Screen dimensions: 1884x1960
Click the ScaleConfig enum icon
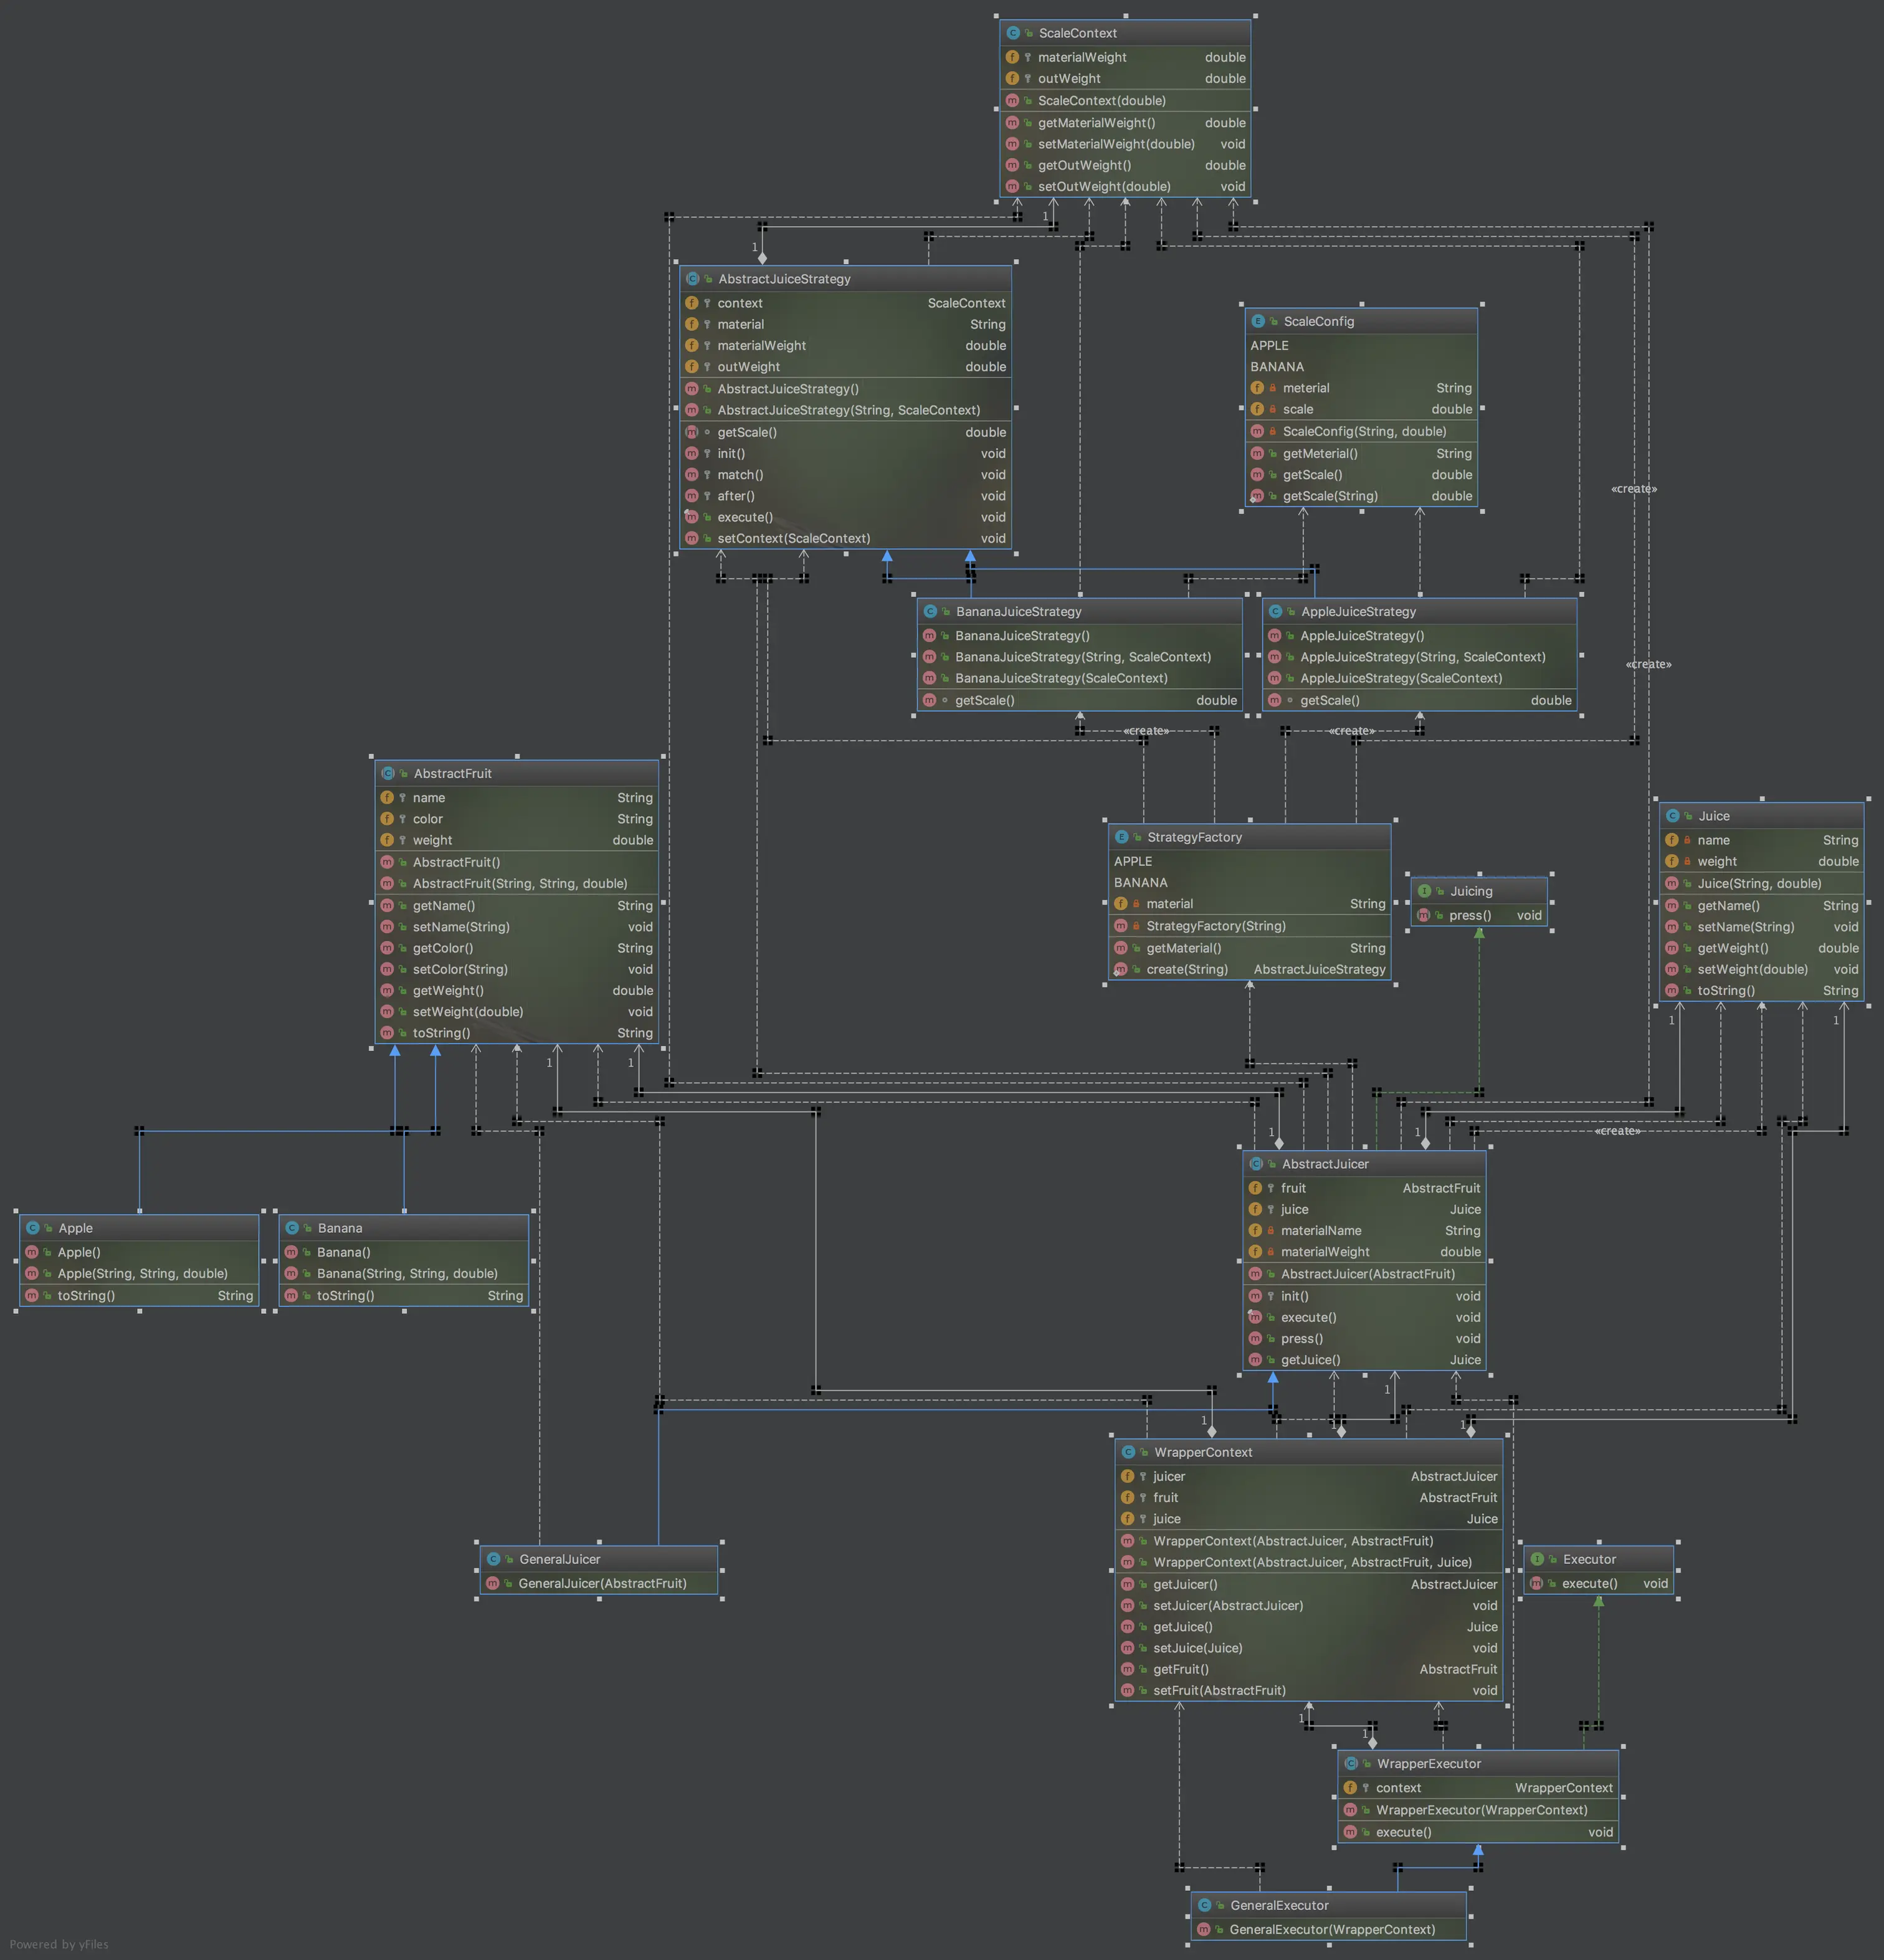(x=1258, y=321)
